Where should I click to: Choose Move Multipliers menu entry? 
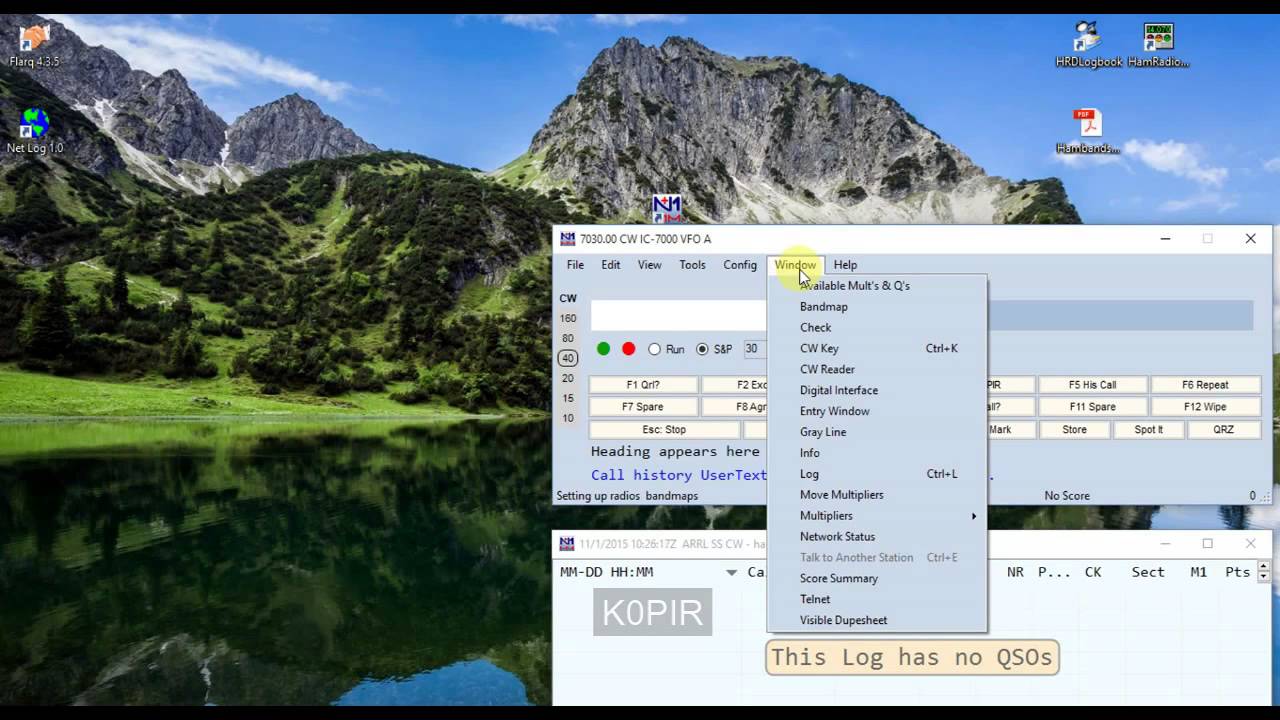877,495
